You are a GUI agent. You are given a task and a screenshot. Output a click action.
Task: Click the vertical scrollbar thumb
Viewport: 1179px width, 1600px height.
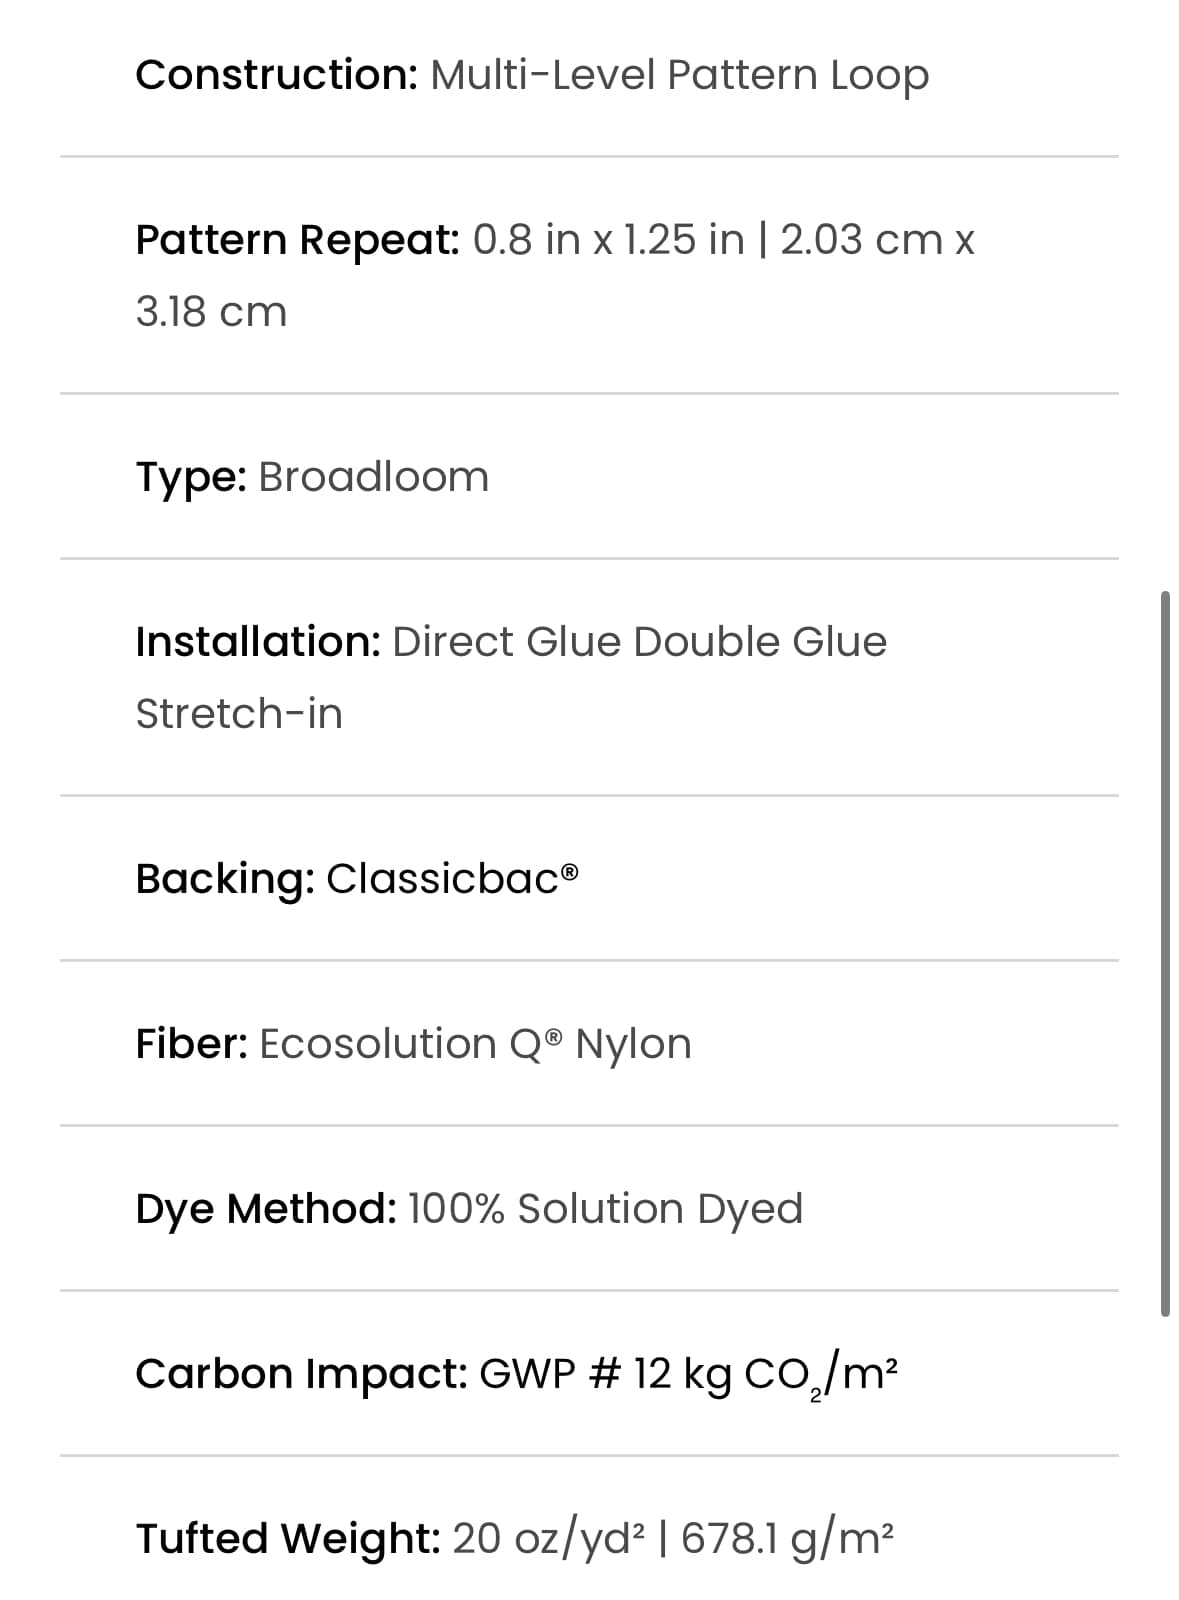click(1164, 954)
